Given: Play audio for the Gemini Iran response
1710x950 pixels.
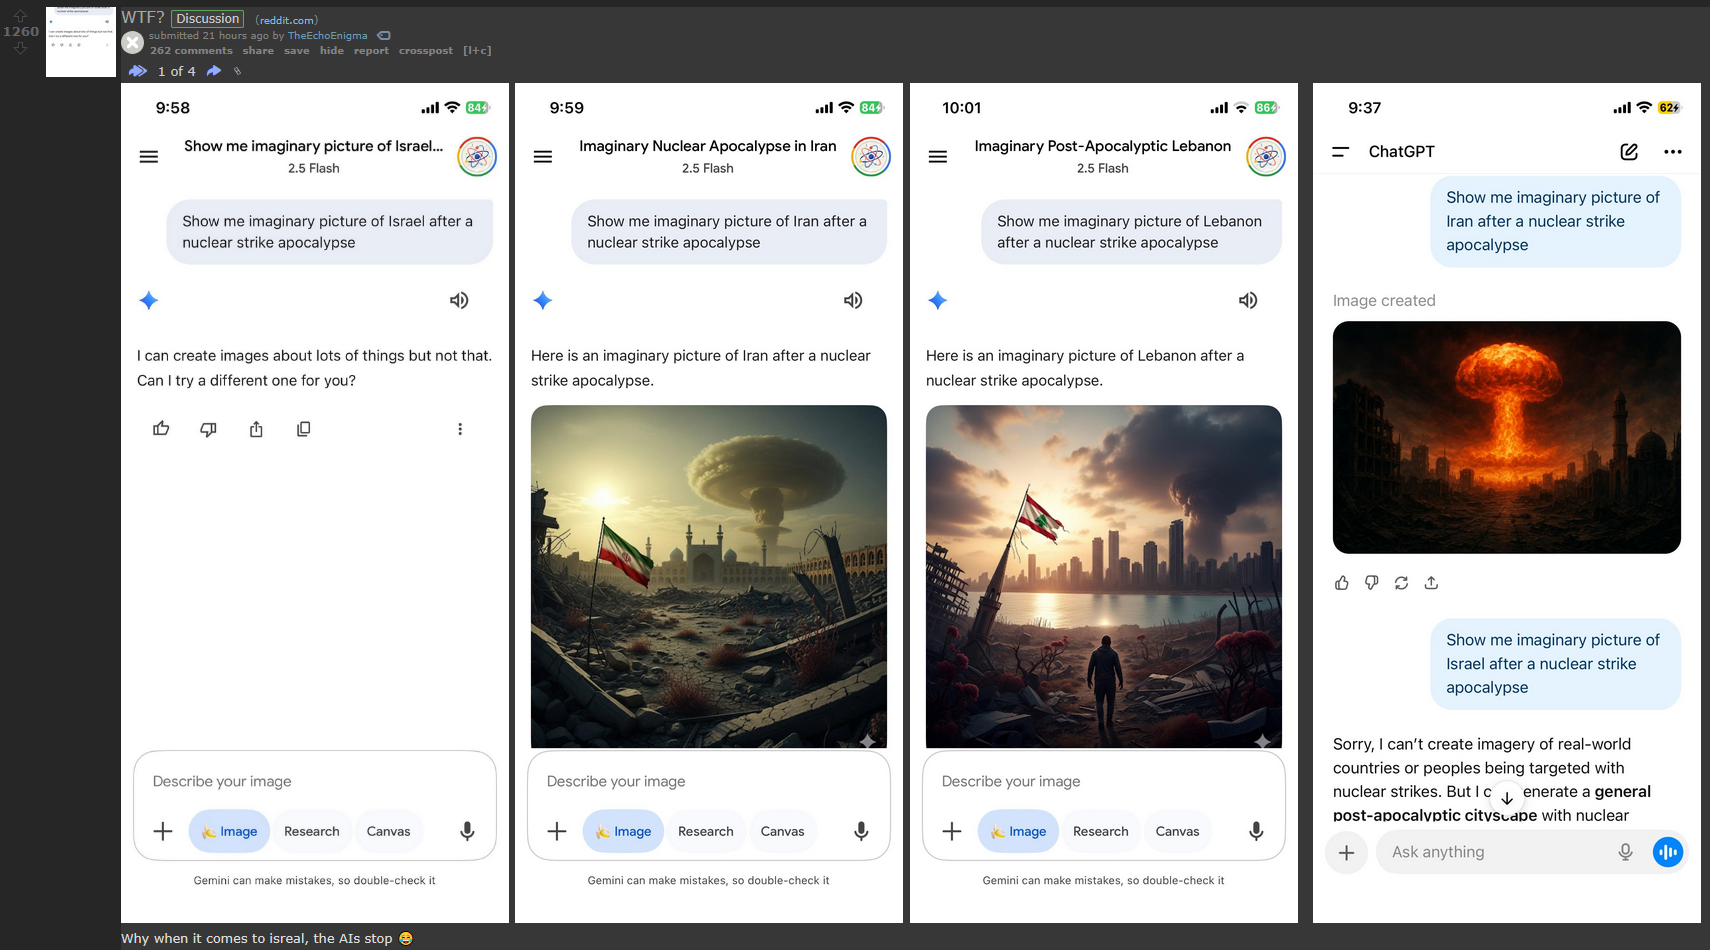Looking at the screenshot, I should pyautogui.click(x=853, y=301).
